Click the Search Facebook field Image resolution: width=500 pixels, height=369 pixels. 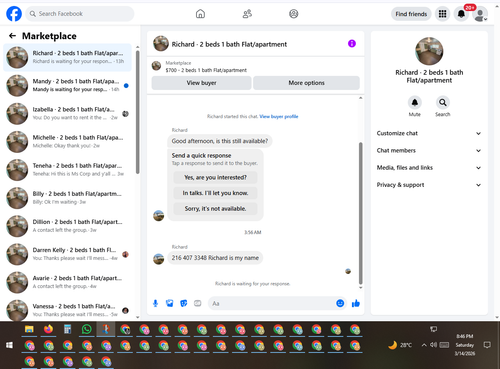(80, 14)
